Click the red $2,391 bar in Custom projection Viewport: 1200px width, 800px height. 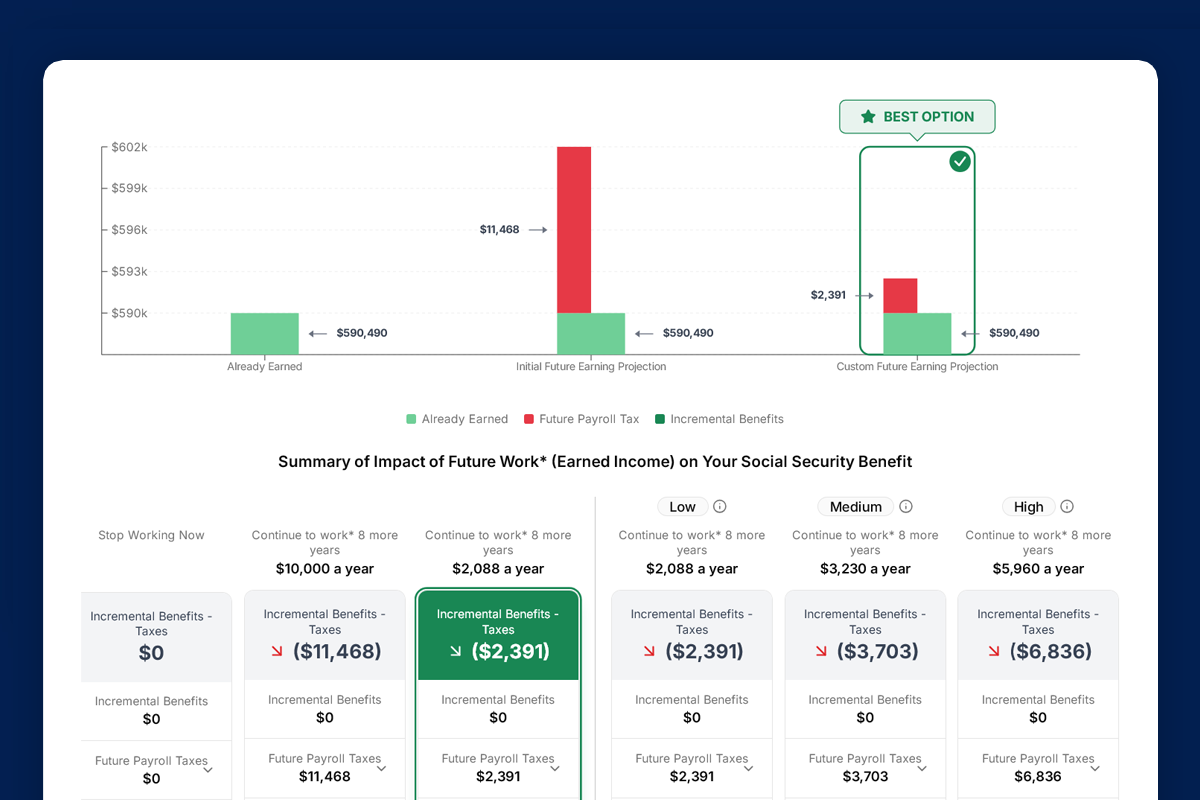tap(900, 296)
